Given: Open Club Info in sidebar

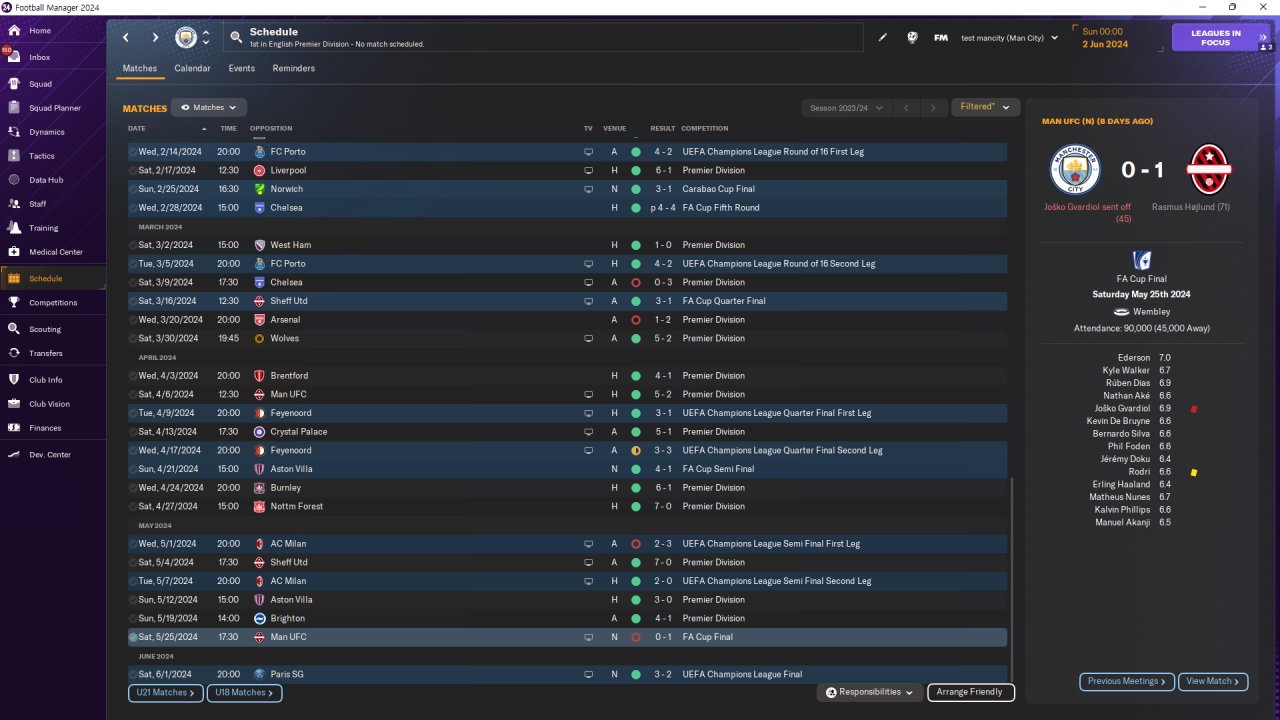Looking at the screenshot, I should coord(46,380).
